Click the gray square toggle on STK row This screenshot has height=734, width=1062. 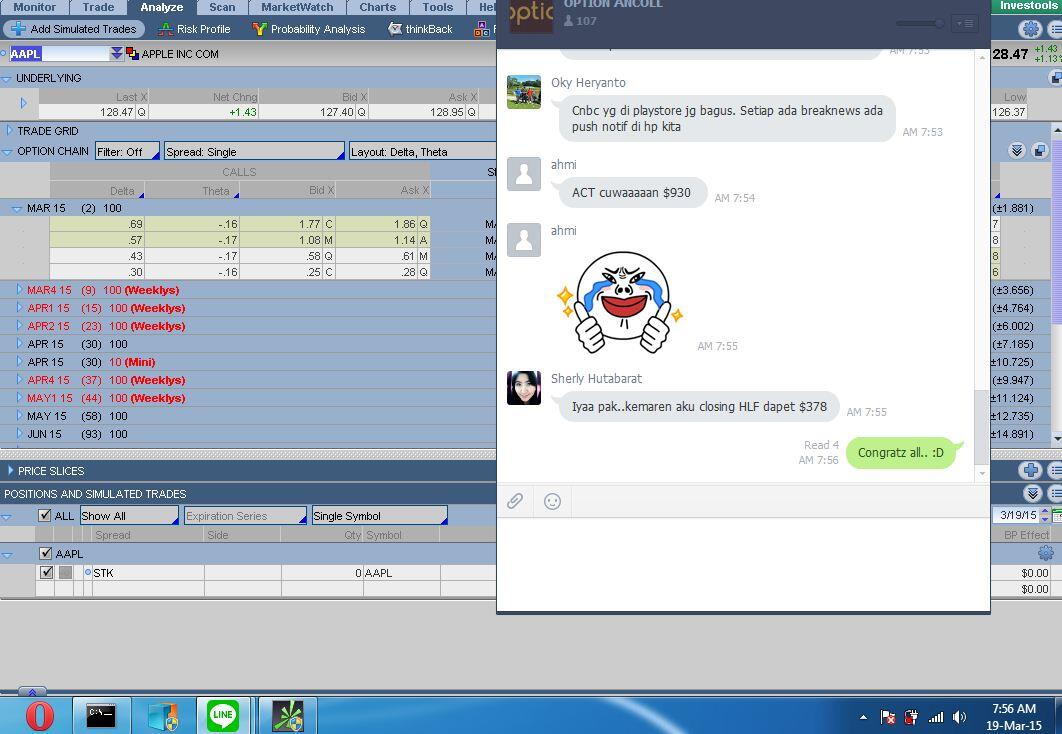click(x=65, y=572)
